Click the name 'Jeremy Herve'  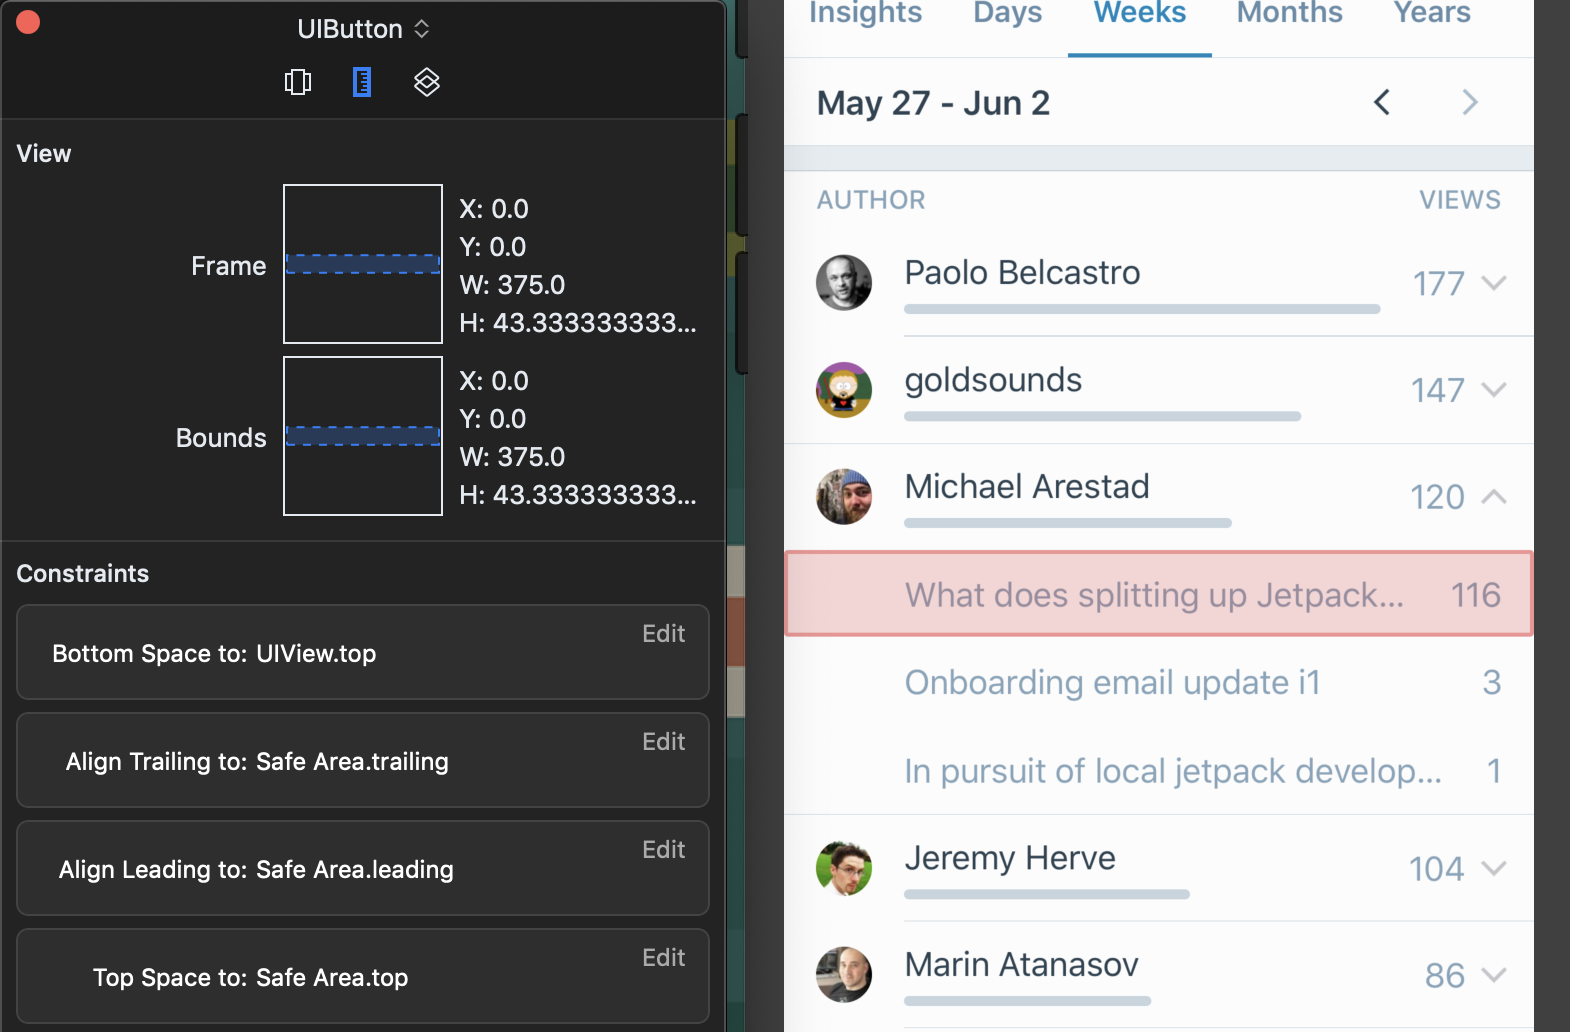(x=1010, y=858)
